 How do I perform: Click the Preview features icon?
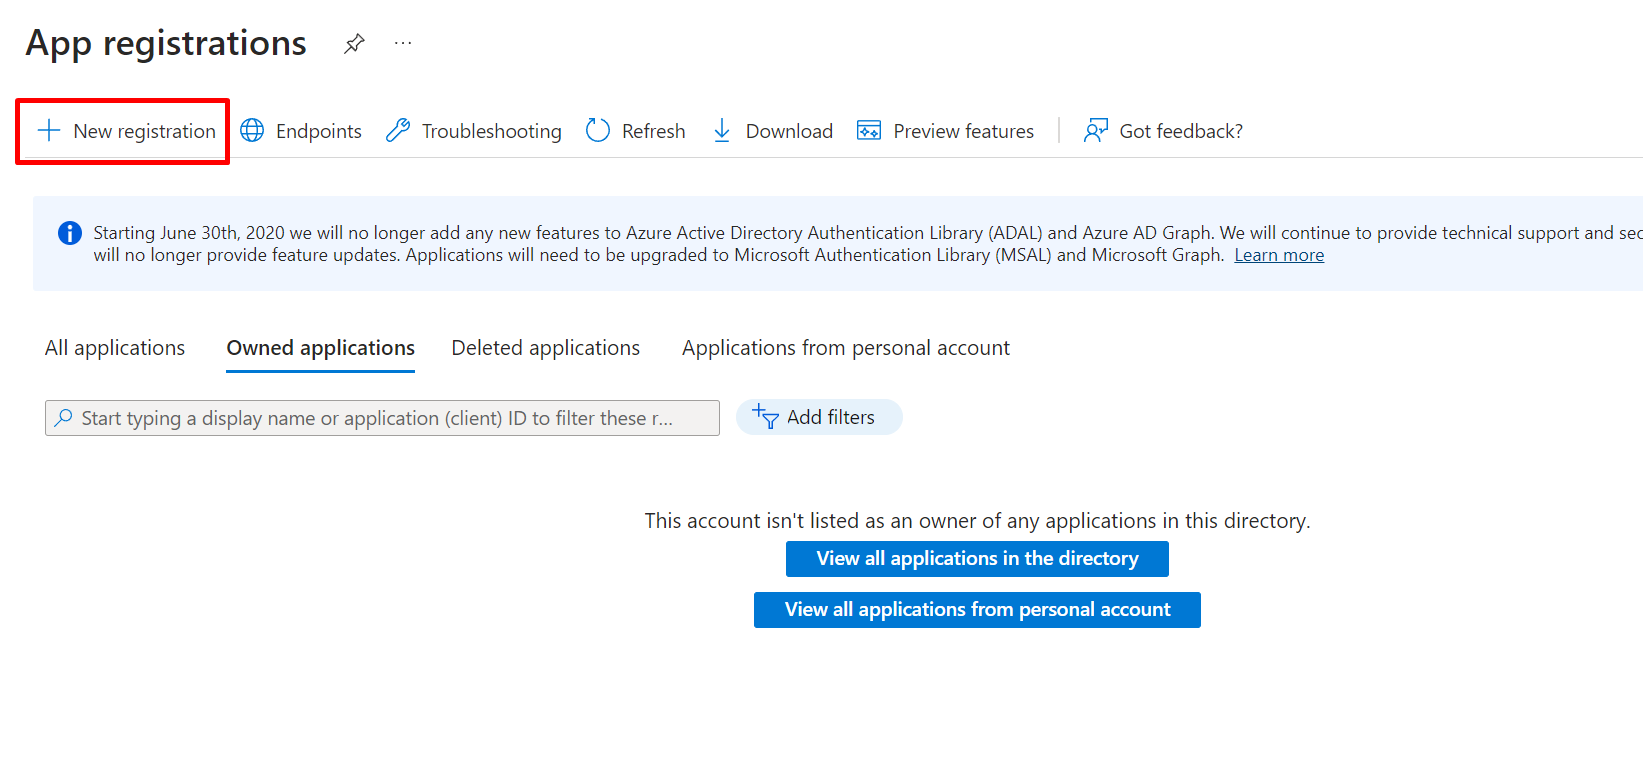pyautogui.click(x=869, y=131)
